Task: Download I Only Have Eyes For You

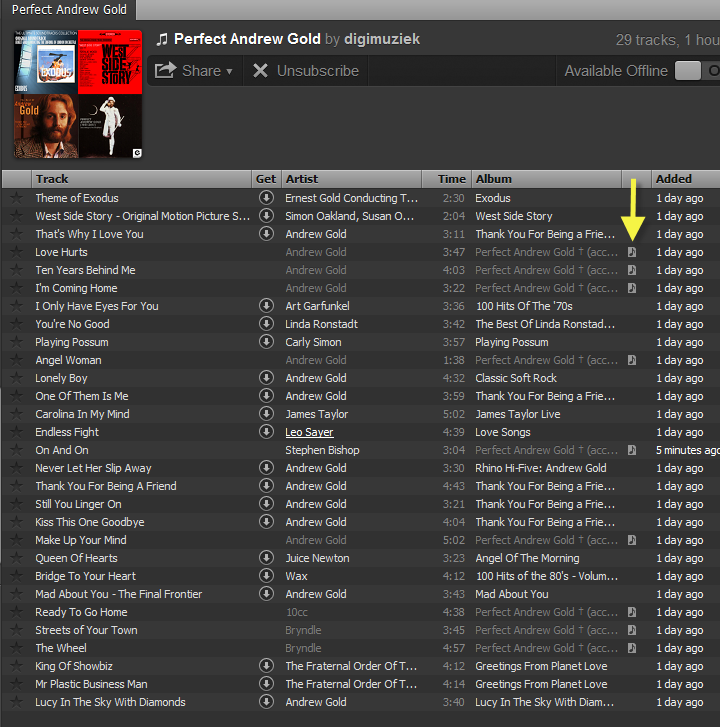Action: tap(266, 306)
